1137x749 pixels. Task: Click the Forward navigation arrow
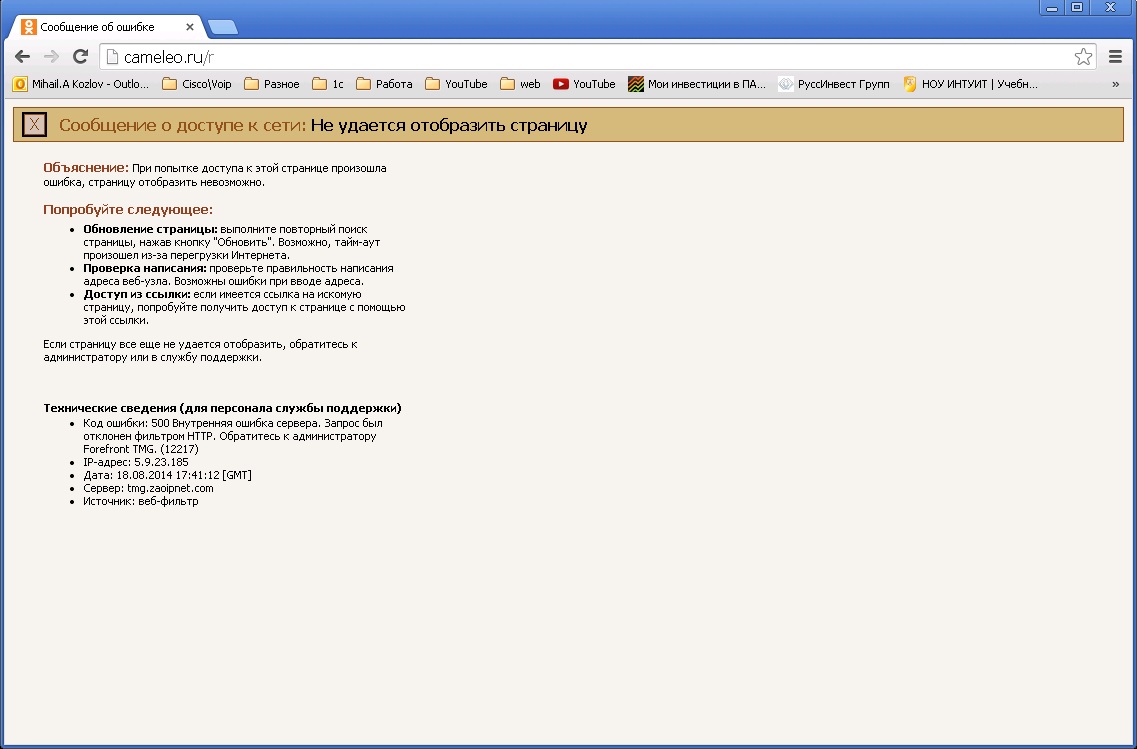pyautogui.click(x=51, y=57)
